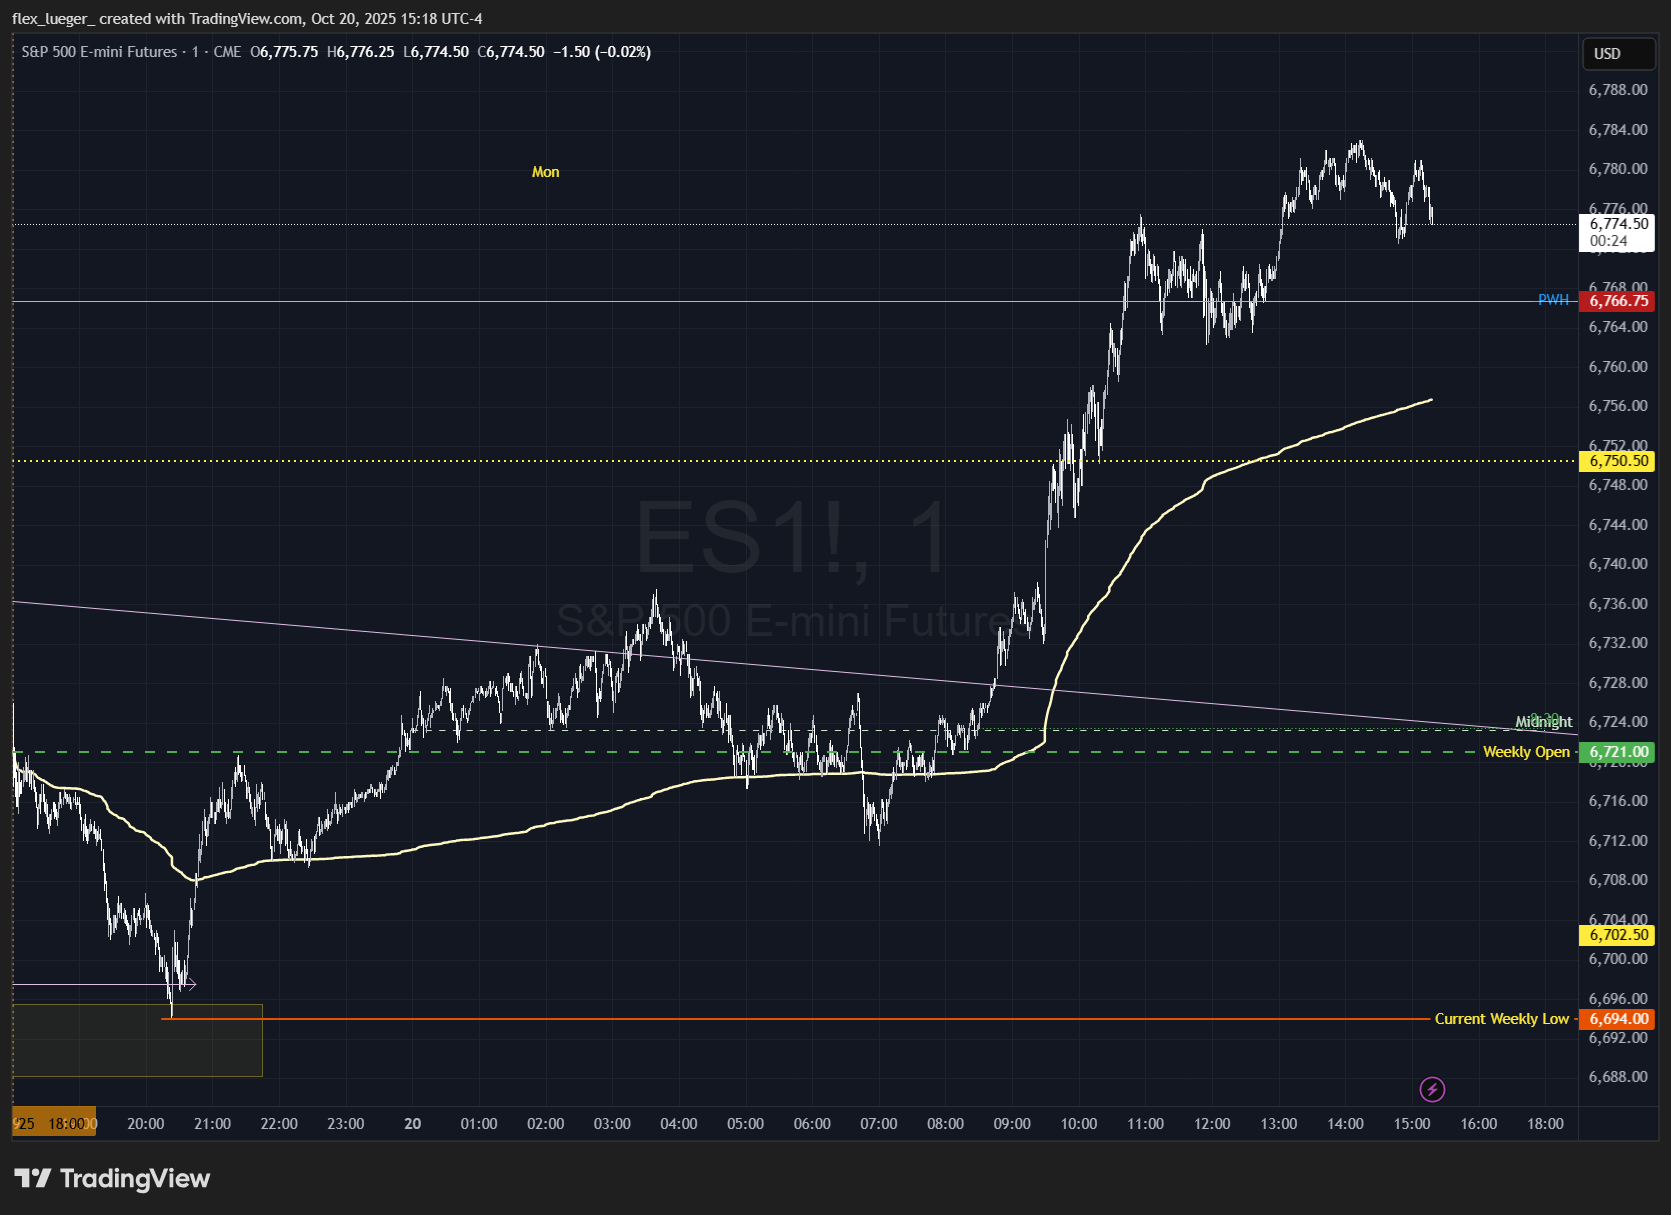Click the green 6,721.00 price tag
Screen dimensions: 1671x1215
pyautogui.click(x=1617, y=752)
